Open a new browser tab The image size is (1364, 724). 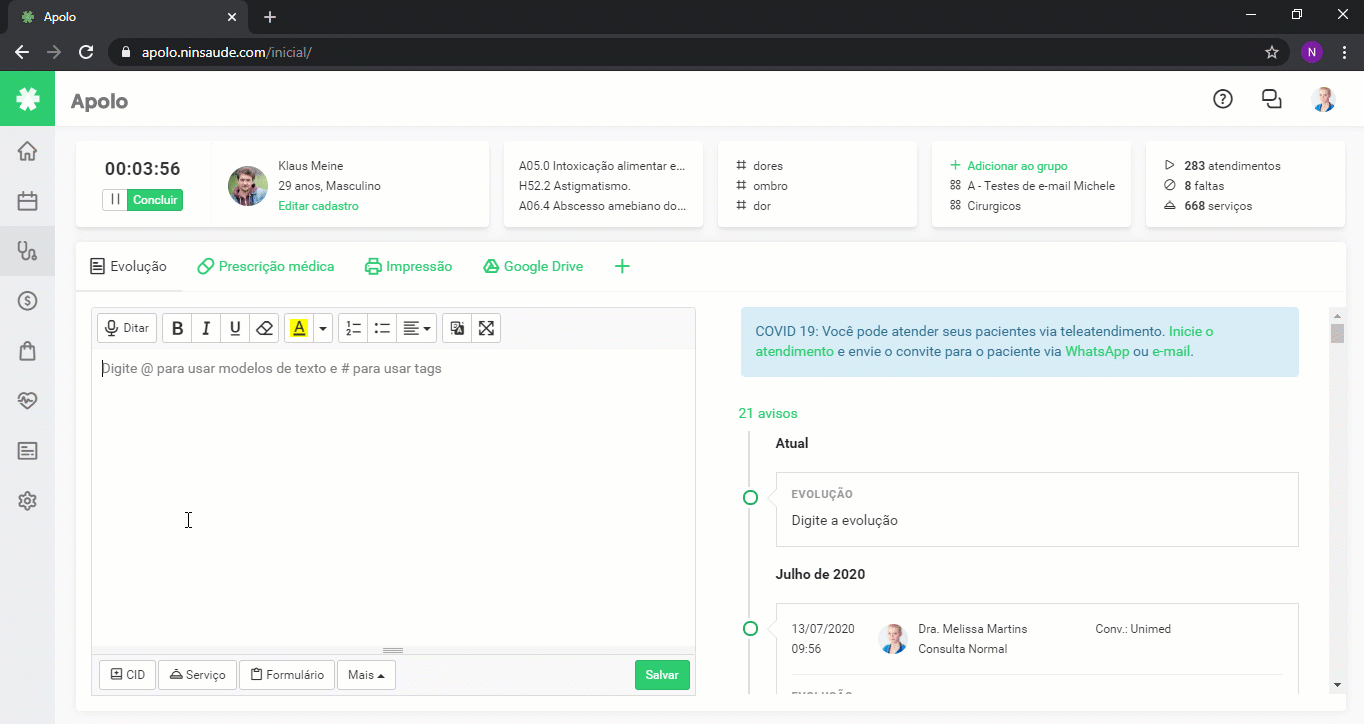[x=270, y=17]
